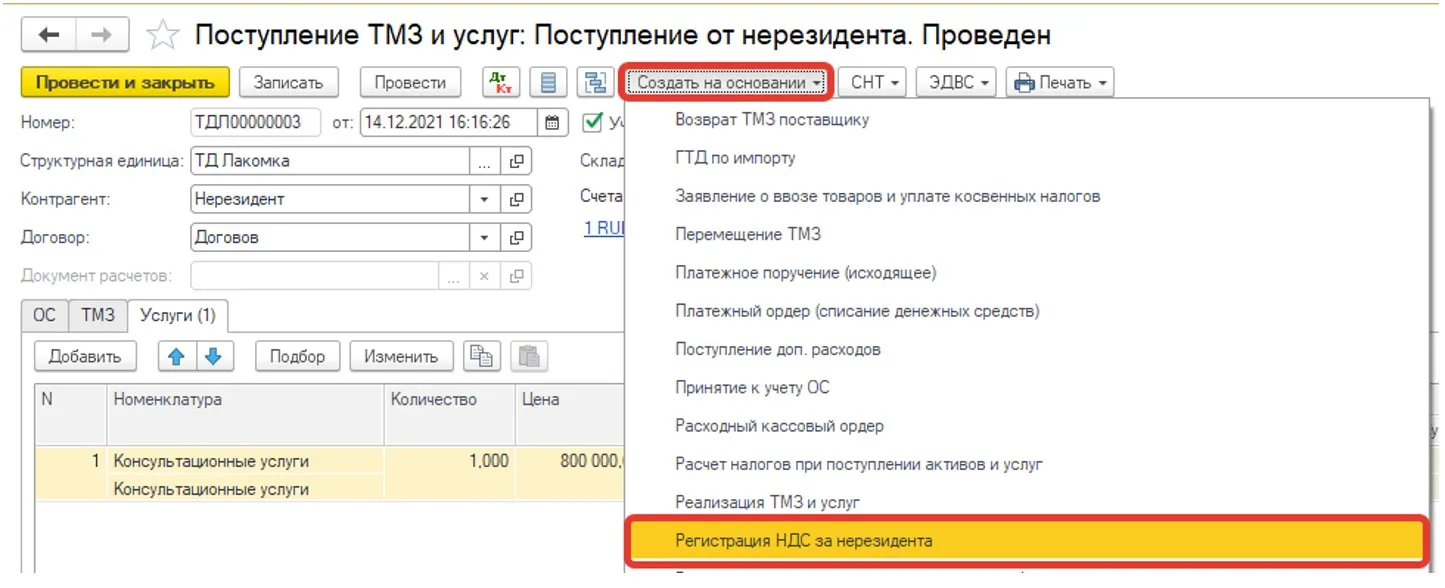The height and width of the screenshot is (588, 1445).
Task: Click the Добавить button
Action: point(85,356)
